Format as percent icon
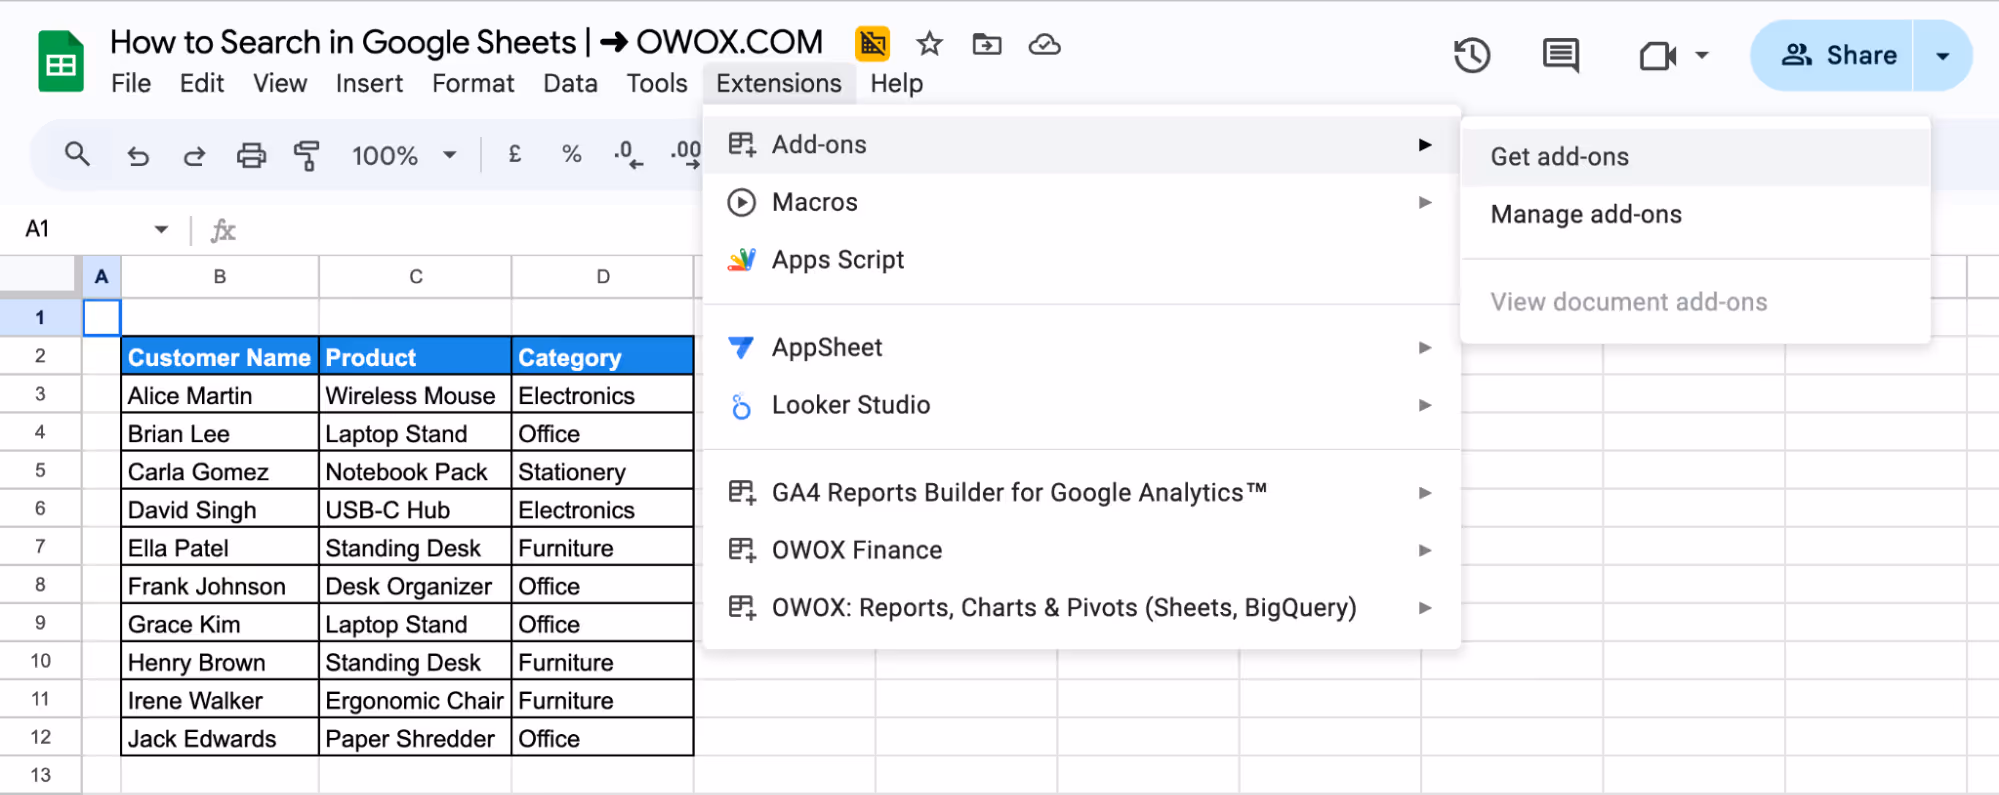Viewport: 1999px width, 795px height. pyautogui.click(x=571, y=154)
